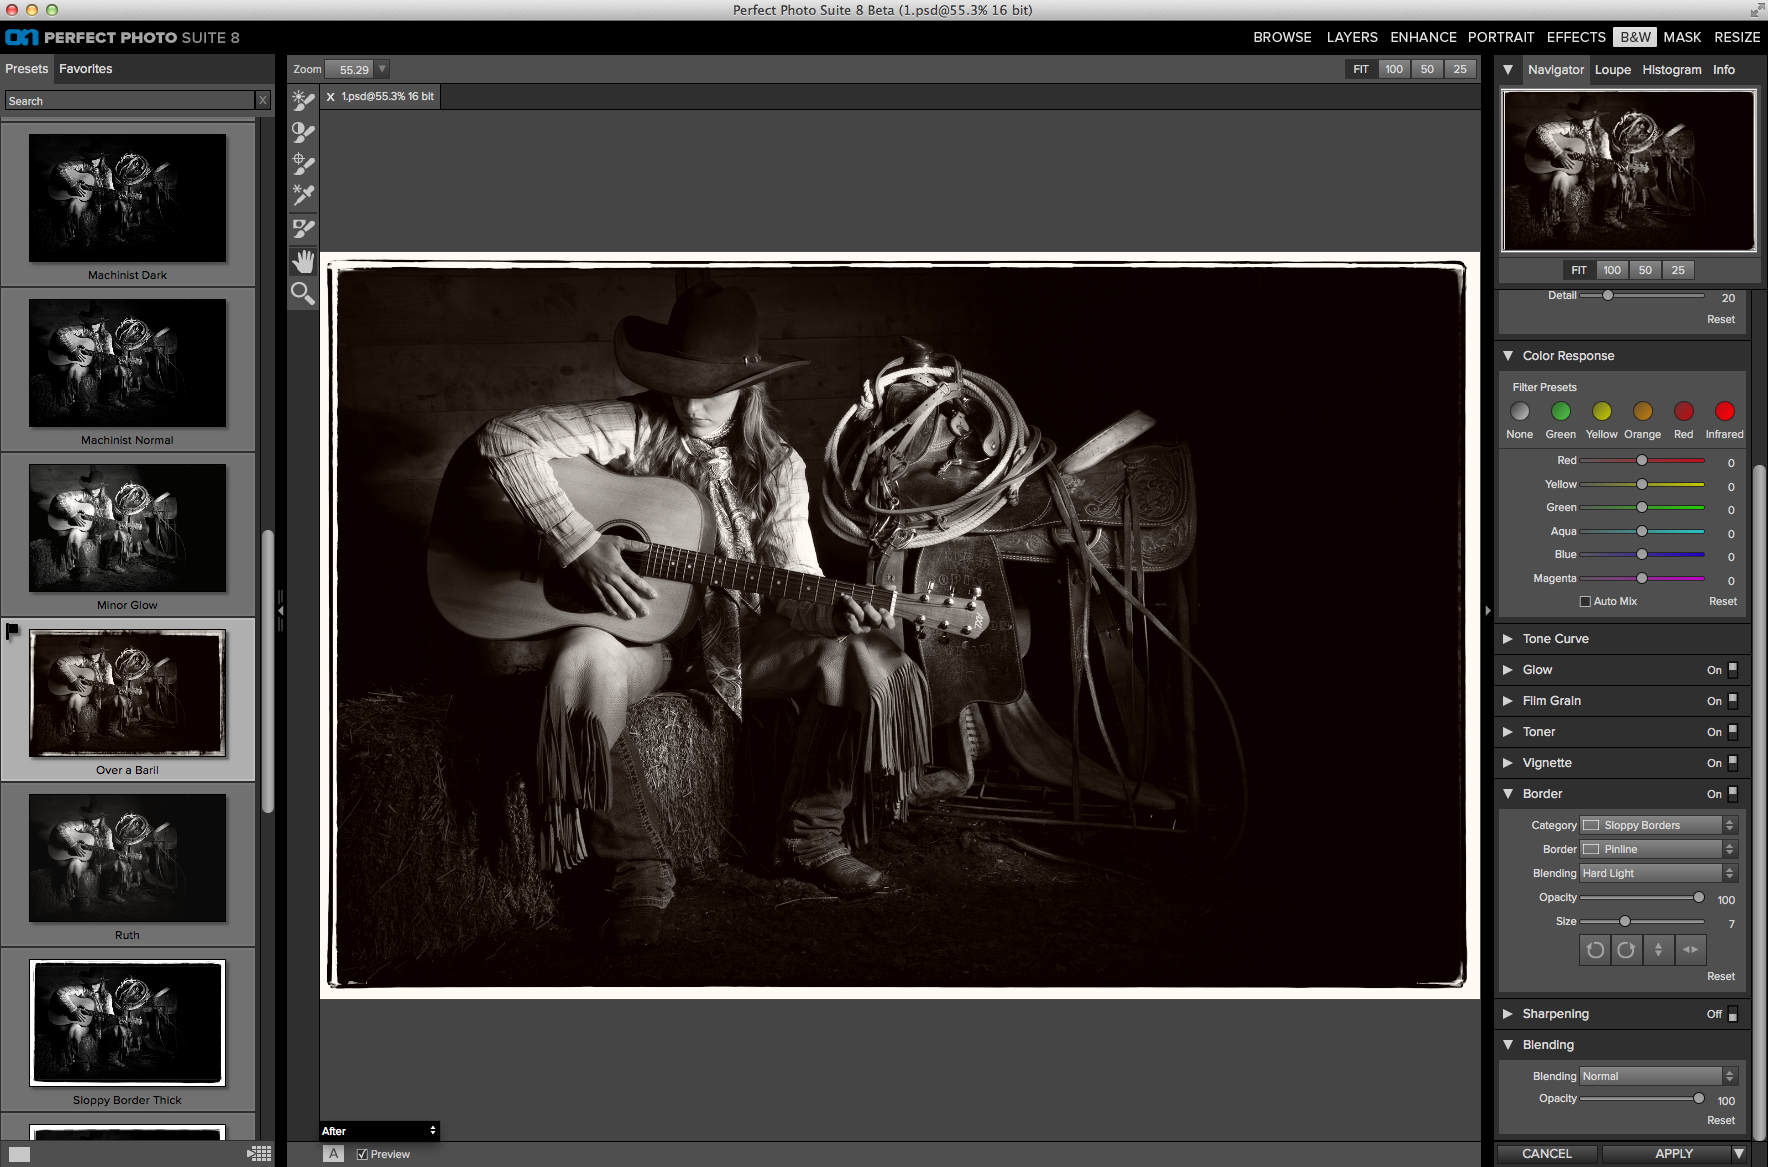Open the border Category dropdown
The image size is (1768, 1167).
(1659, 825)
